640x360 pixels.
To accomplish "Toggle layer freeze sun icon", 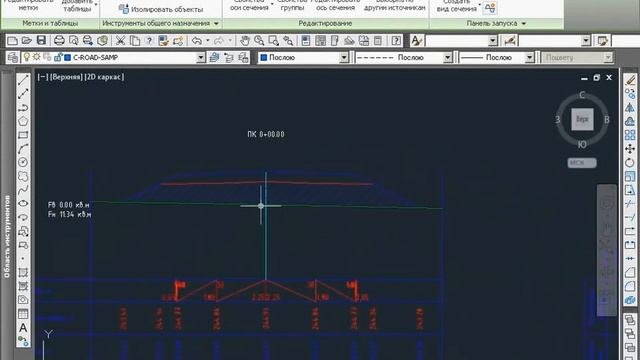I will [37, 58].
